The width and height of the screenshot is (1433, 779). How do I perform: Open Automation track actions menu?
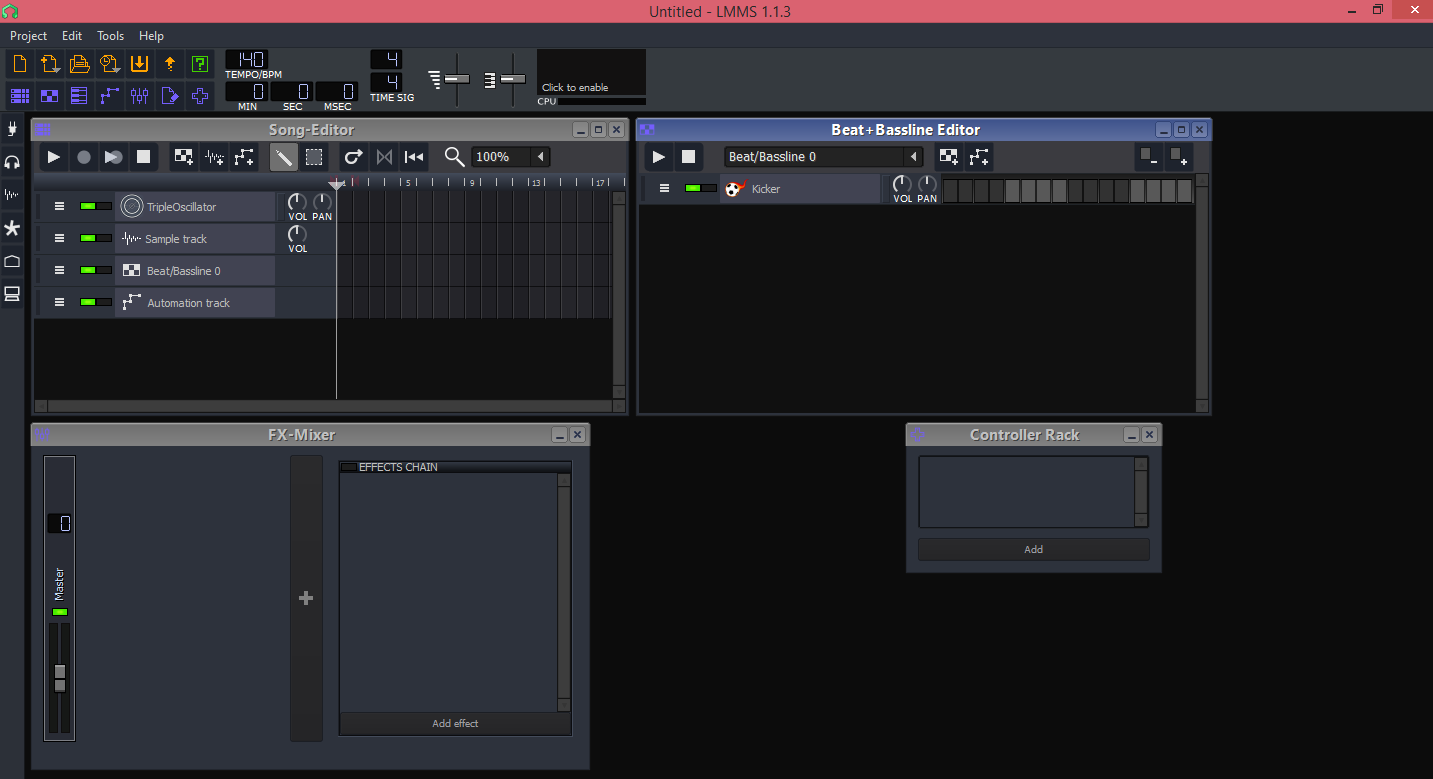point(59,303)
